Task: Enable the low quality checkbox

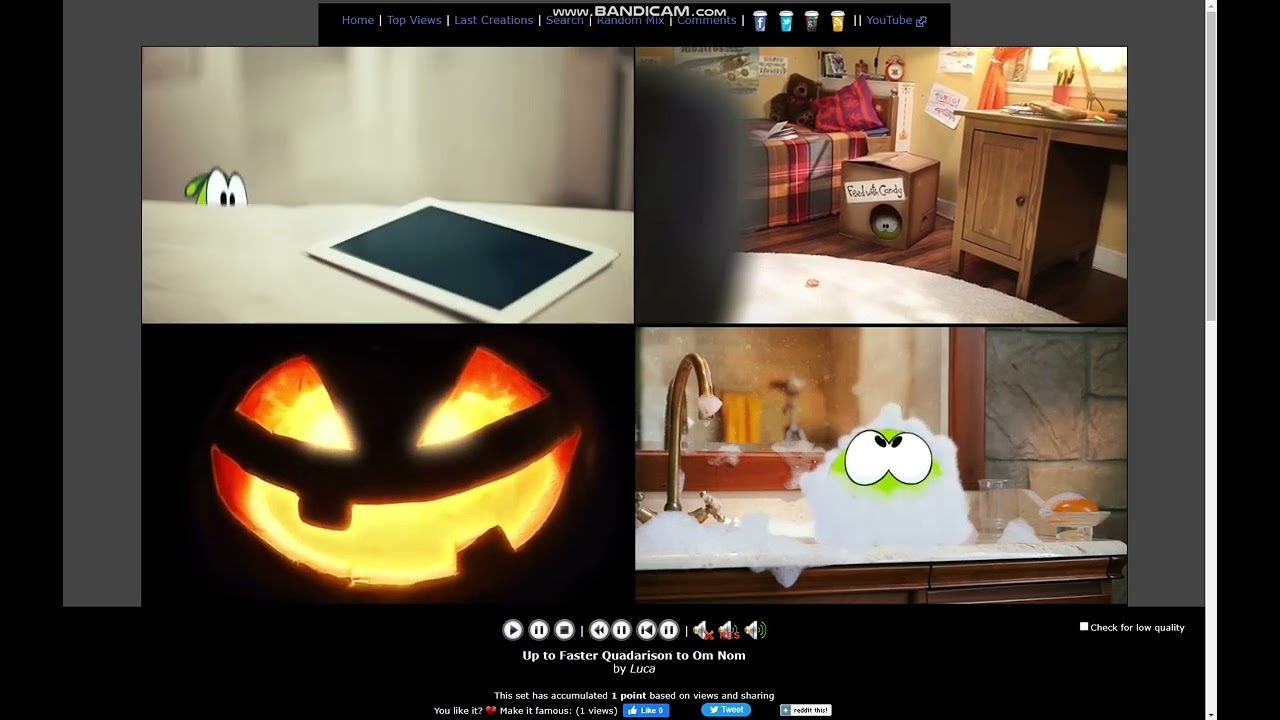Action: click(x=1084, y=626)
